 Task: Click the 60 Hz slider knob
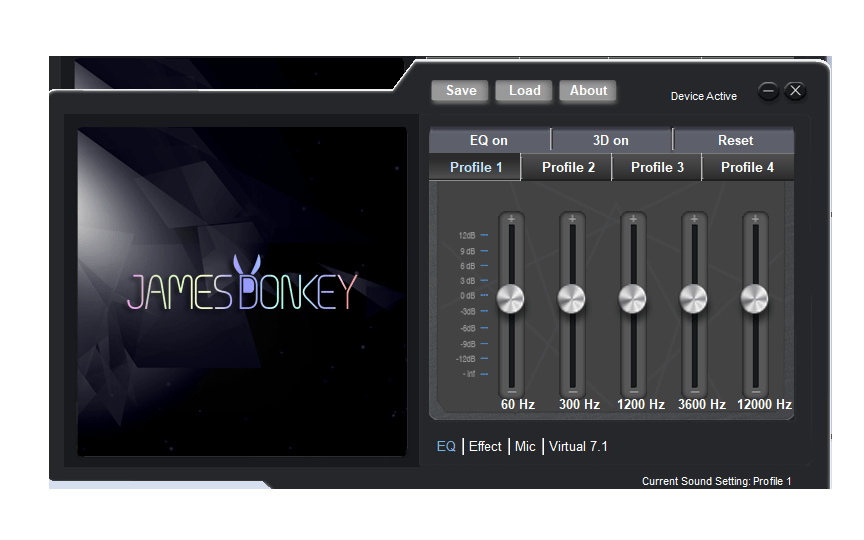tap(511, 299)
